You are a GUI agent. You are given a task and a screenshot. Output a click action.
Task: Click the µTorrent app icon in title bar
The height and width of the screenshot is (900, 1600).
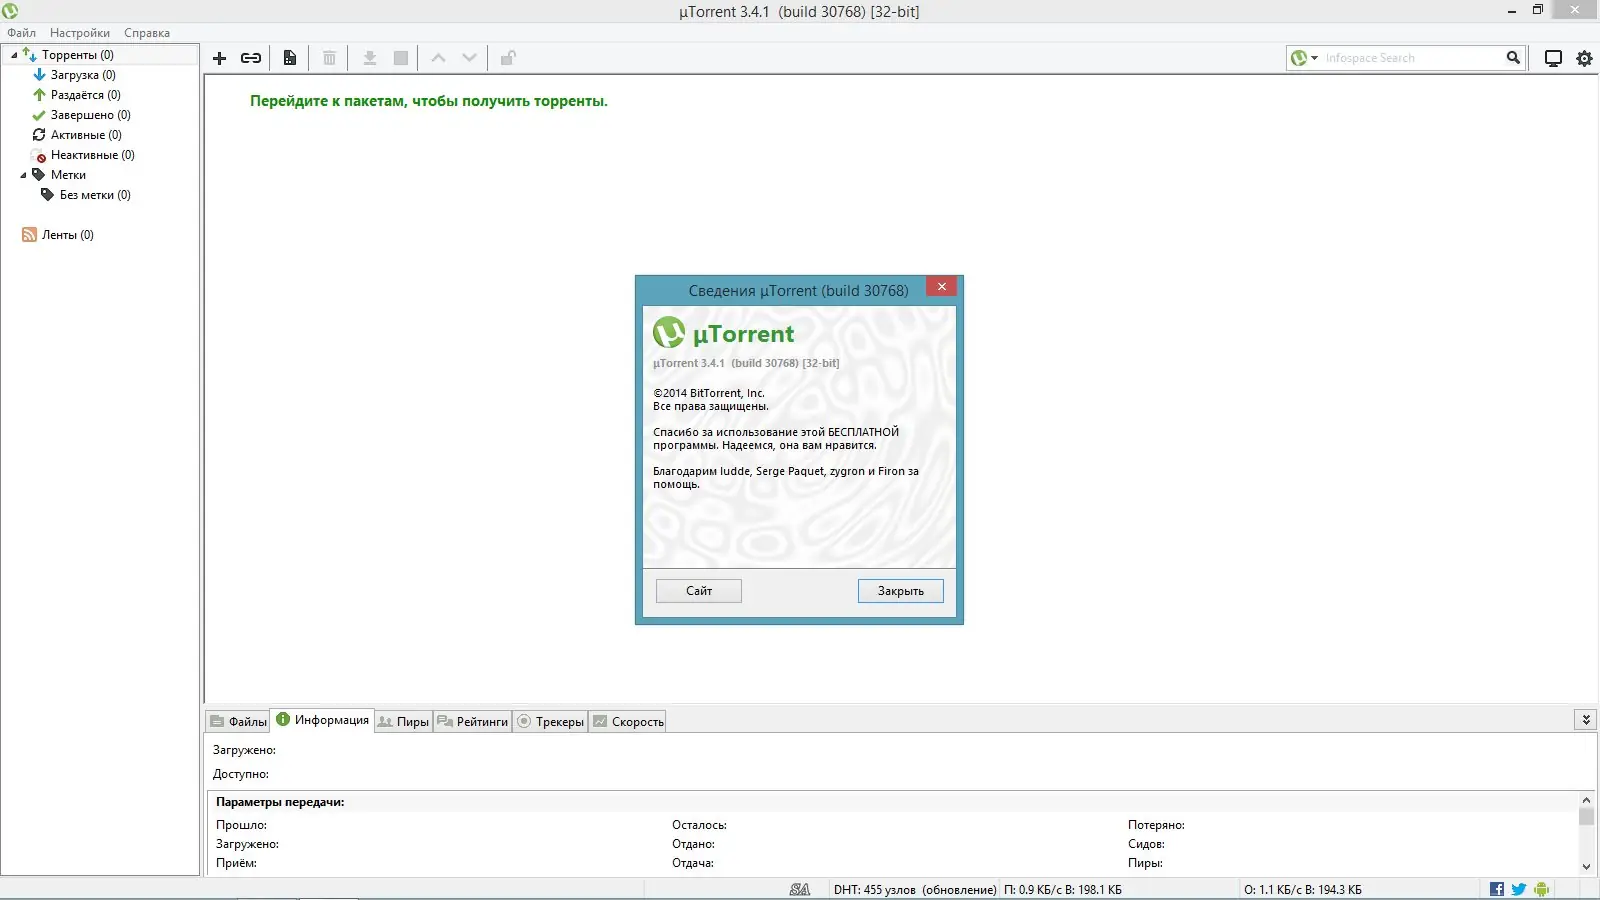10,11
